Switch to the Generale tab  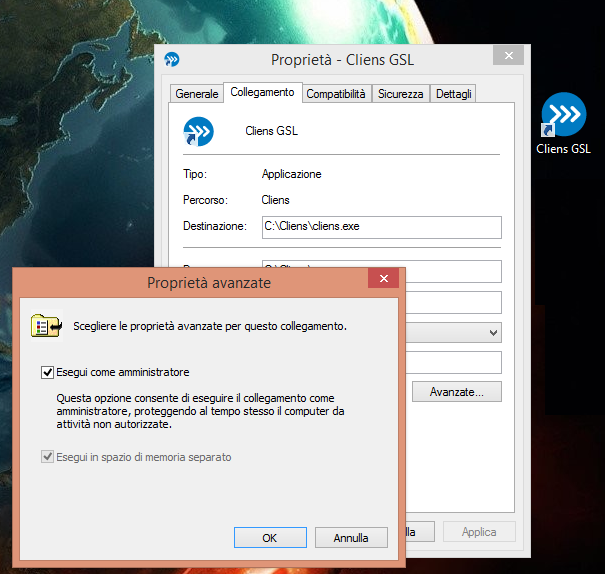pyautogui.click(x=196, y=94)
